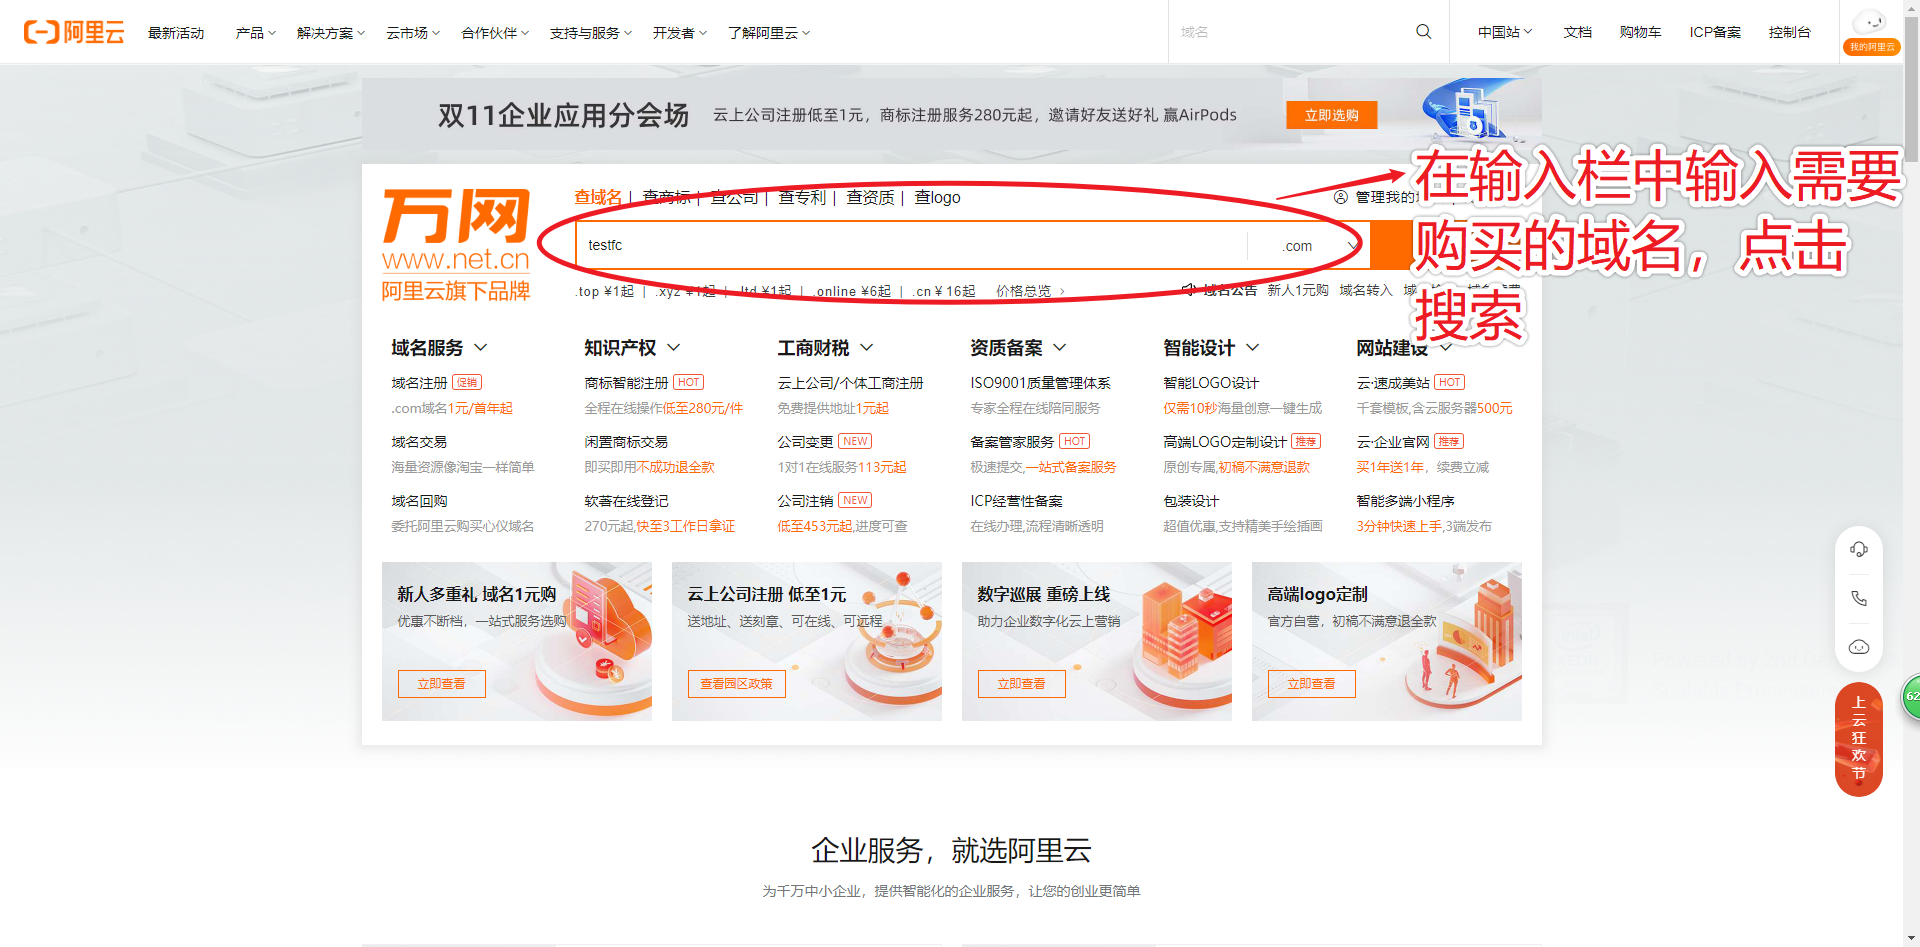The height and width of the screenshot is (947, 1920).
Task: Expand the 产品 menu
Action: click(256, 33)
